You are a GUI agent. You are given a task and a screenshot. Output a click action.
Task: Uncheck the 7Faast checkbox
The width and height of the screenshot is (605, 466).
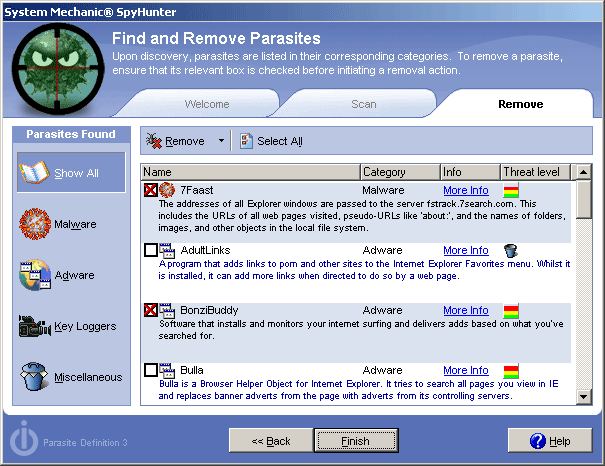[x=151, y=190]
